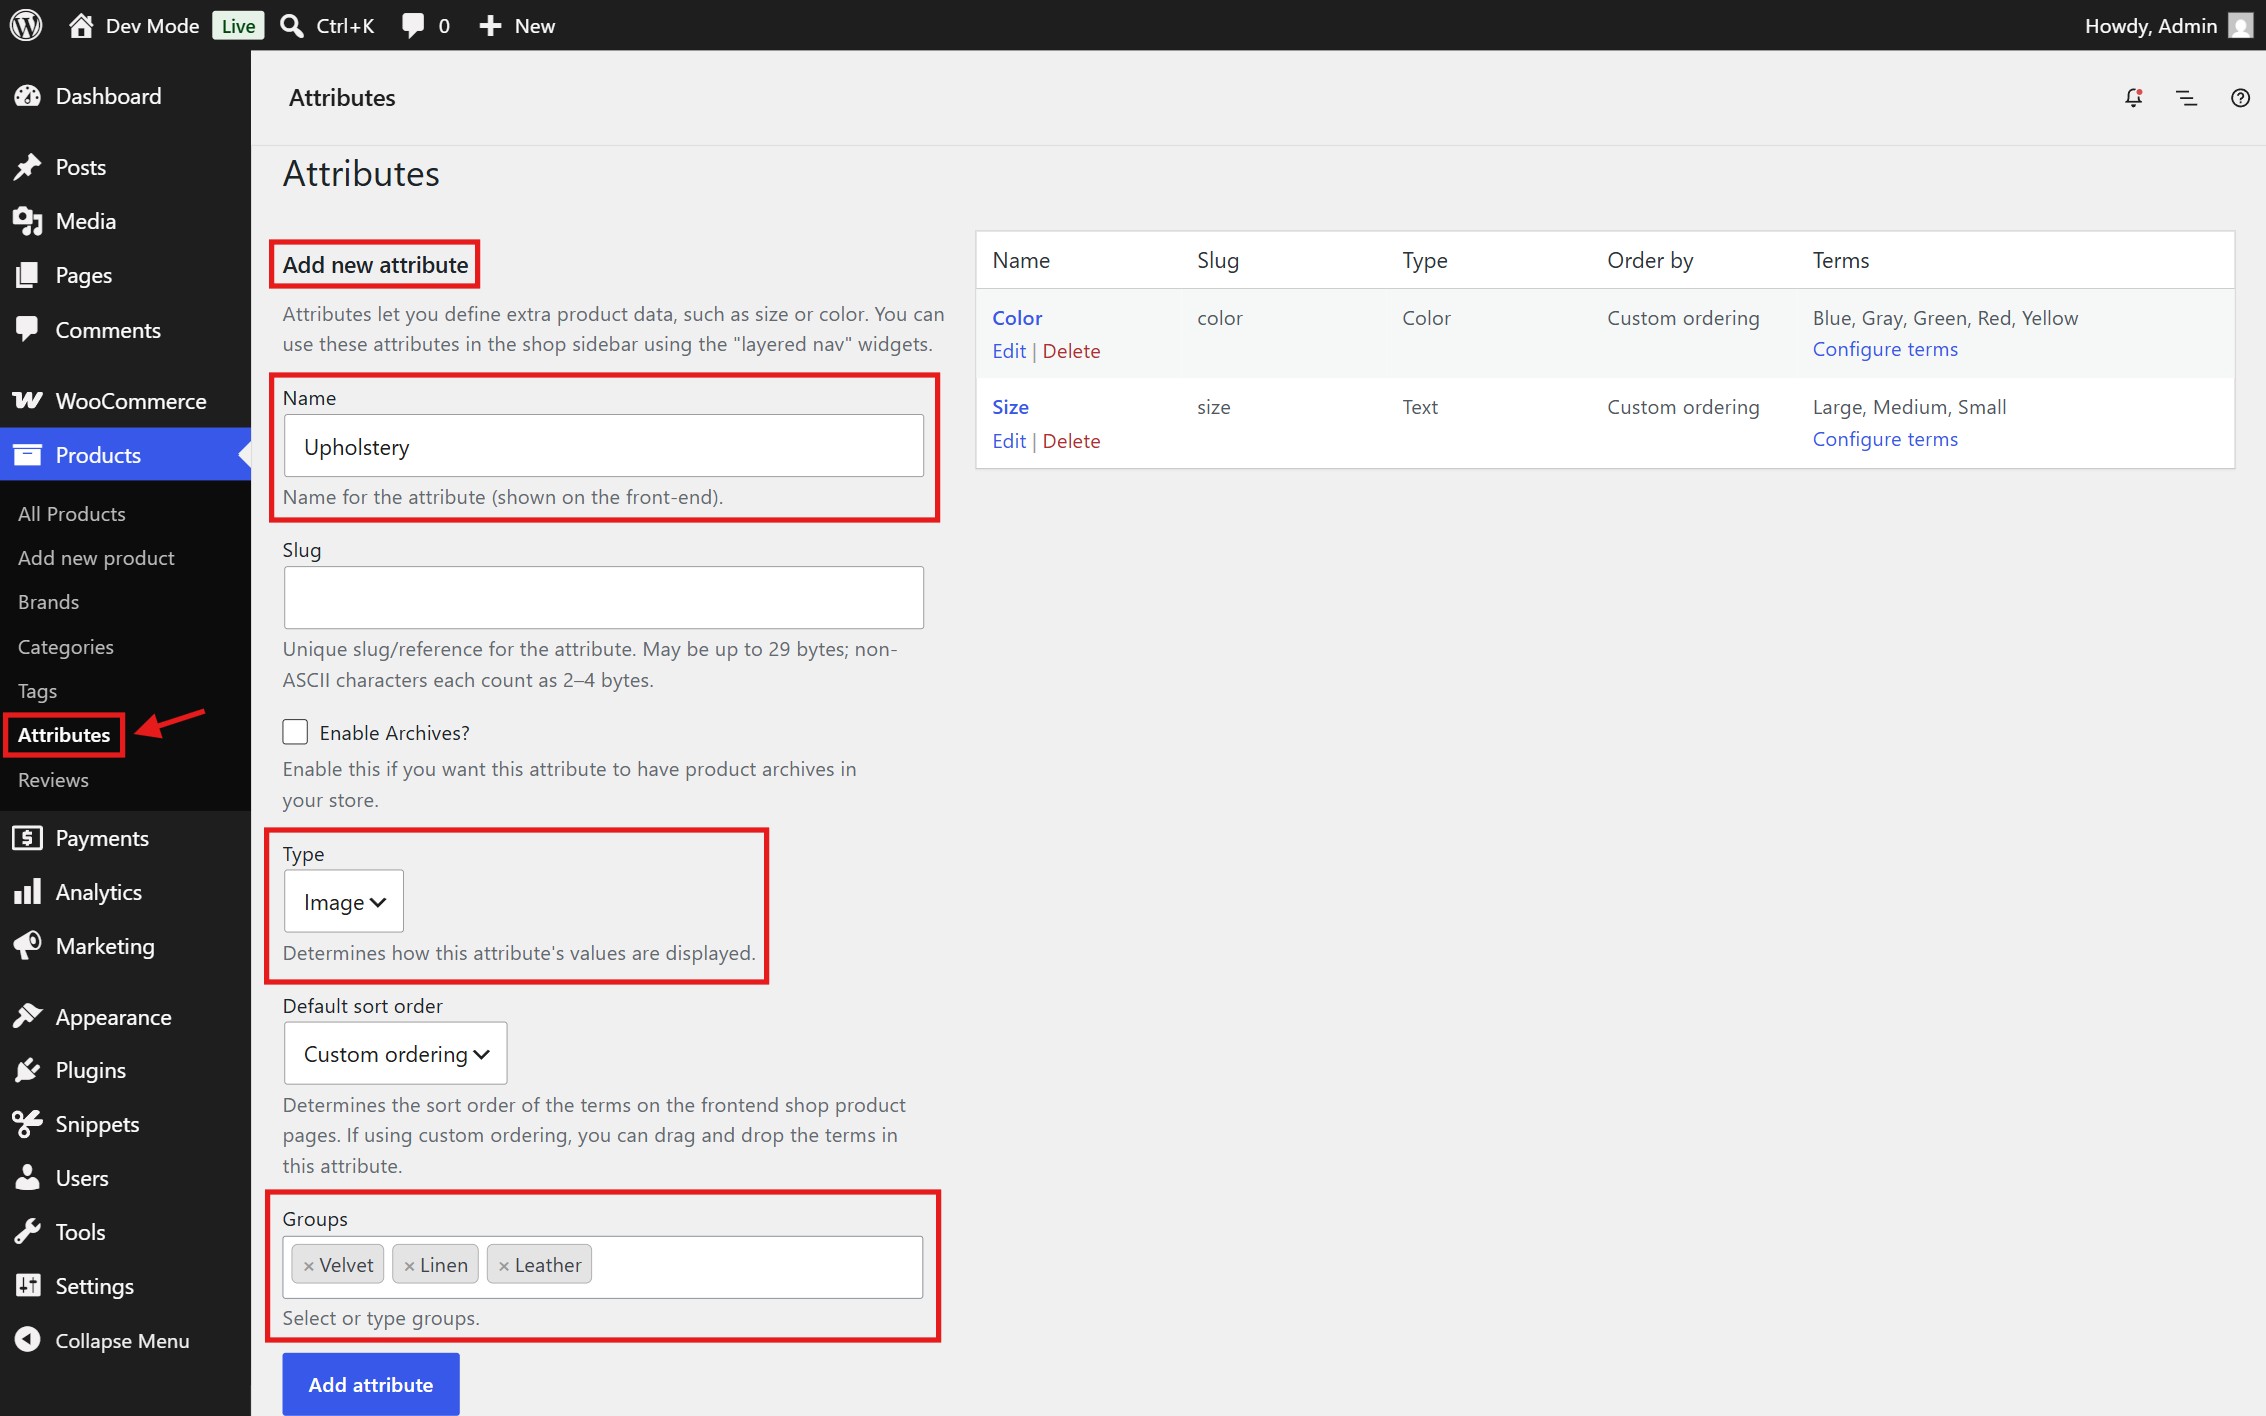Click the 'Terms' column header
This screenshot has width=2266, height=1416.
1841,260
